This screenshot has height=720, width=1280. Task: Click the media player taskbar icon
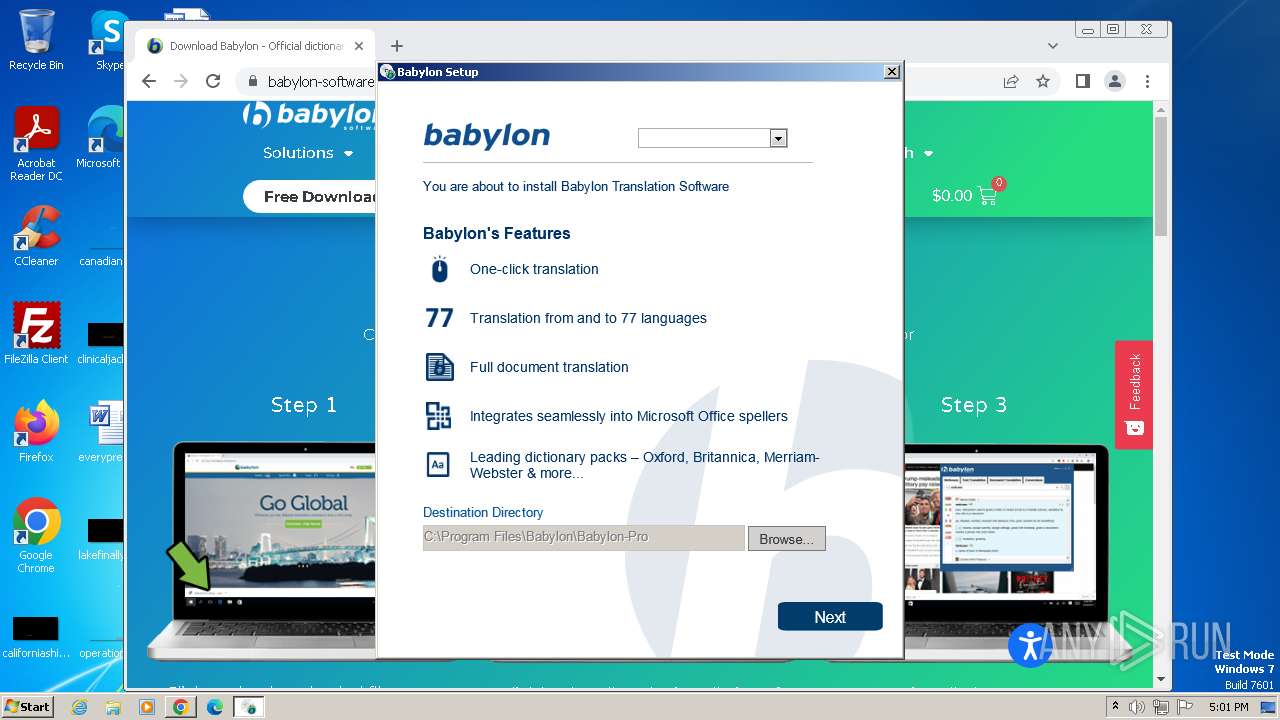pyautogui.click(x=147, y=707)
